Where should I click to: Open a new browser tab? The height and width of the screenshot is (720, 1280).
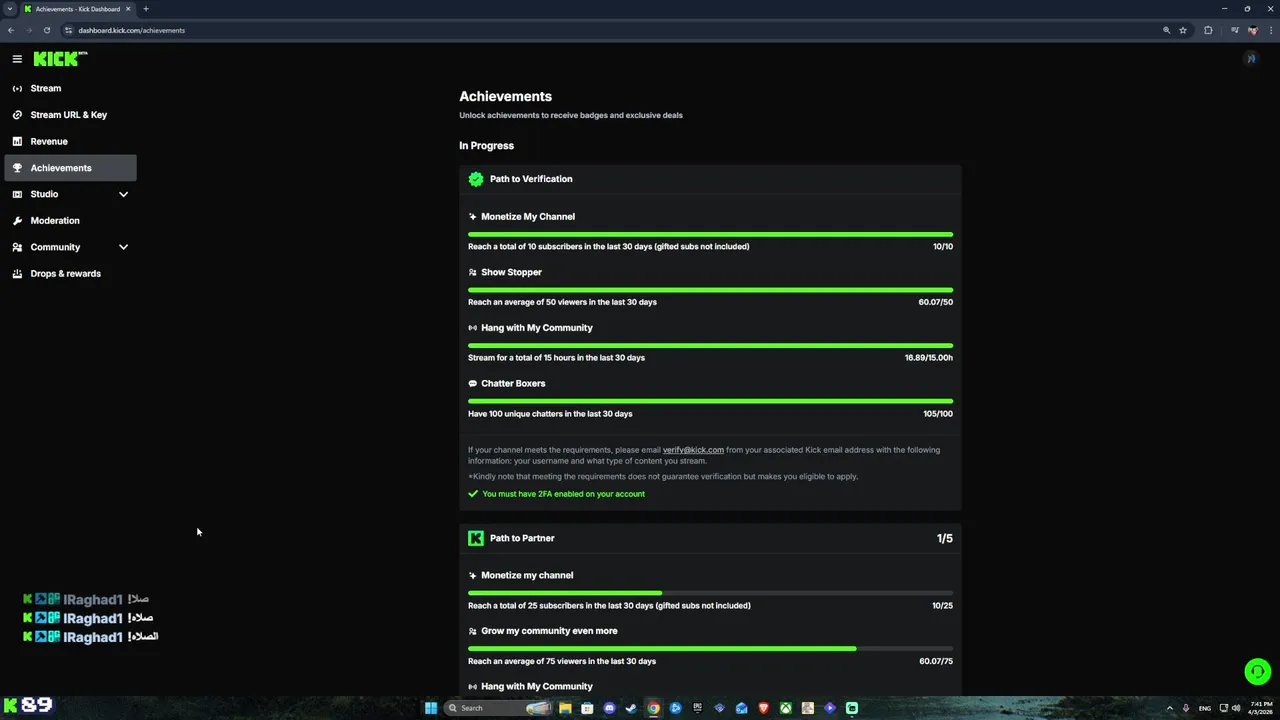[145, 9]
